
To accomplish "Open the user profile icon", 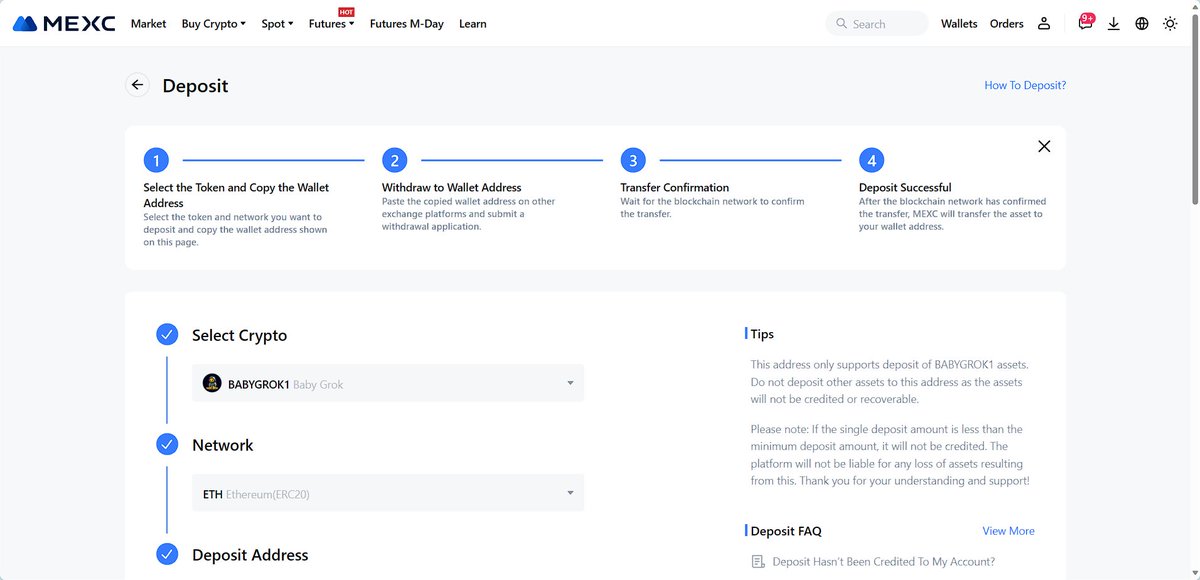I will pyautogui.click(x=1044, y=24).
